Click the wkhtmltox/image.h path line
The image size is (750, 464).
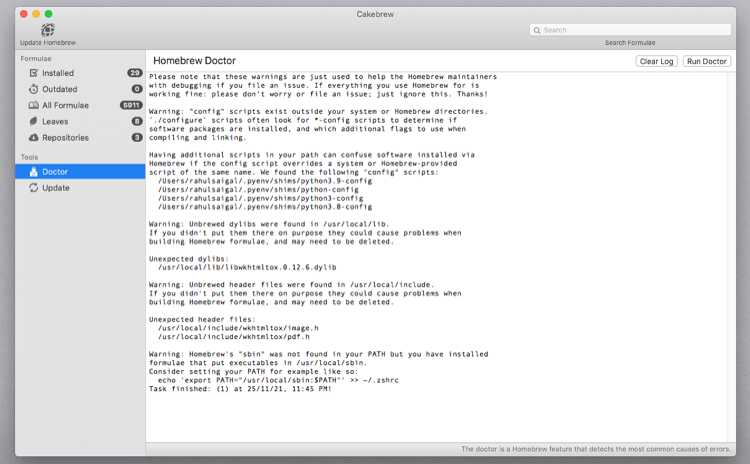click(238, 328)
